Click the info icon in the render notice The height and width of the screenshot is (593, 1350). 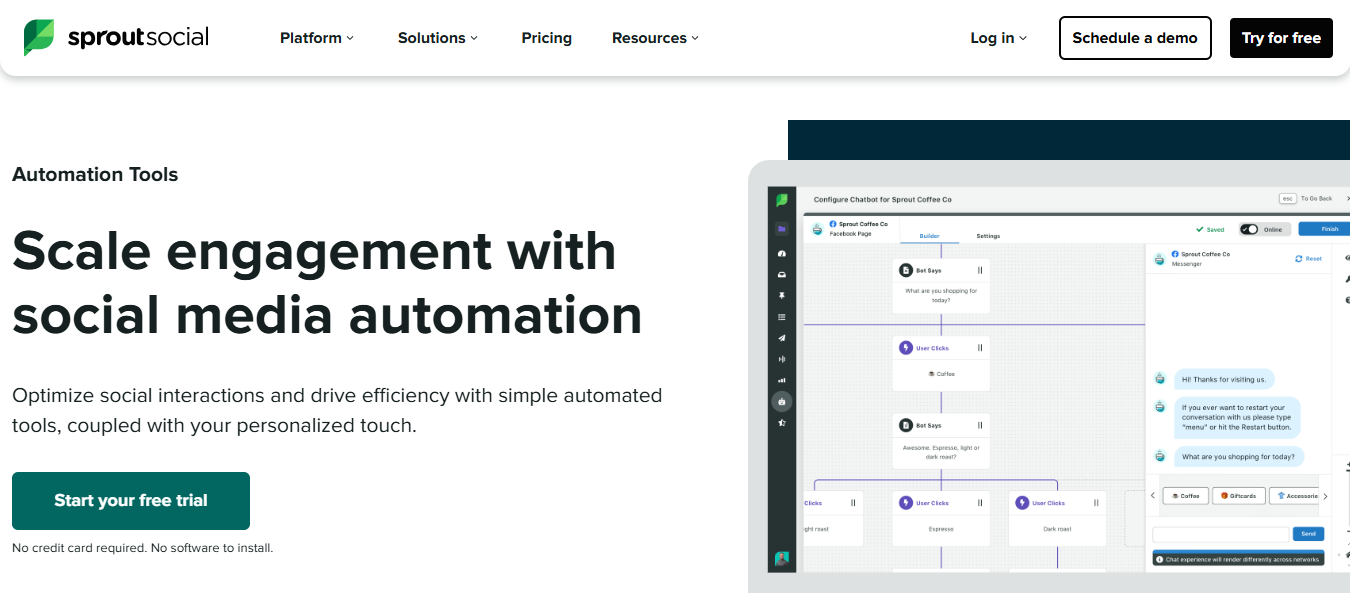[1160, 559]
